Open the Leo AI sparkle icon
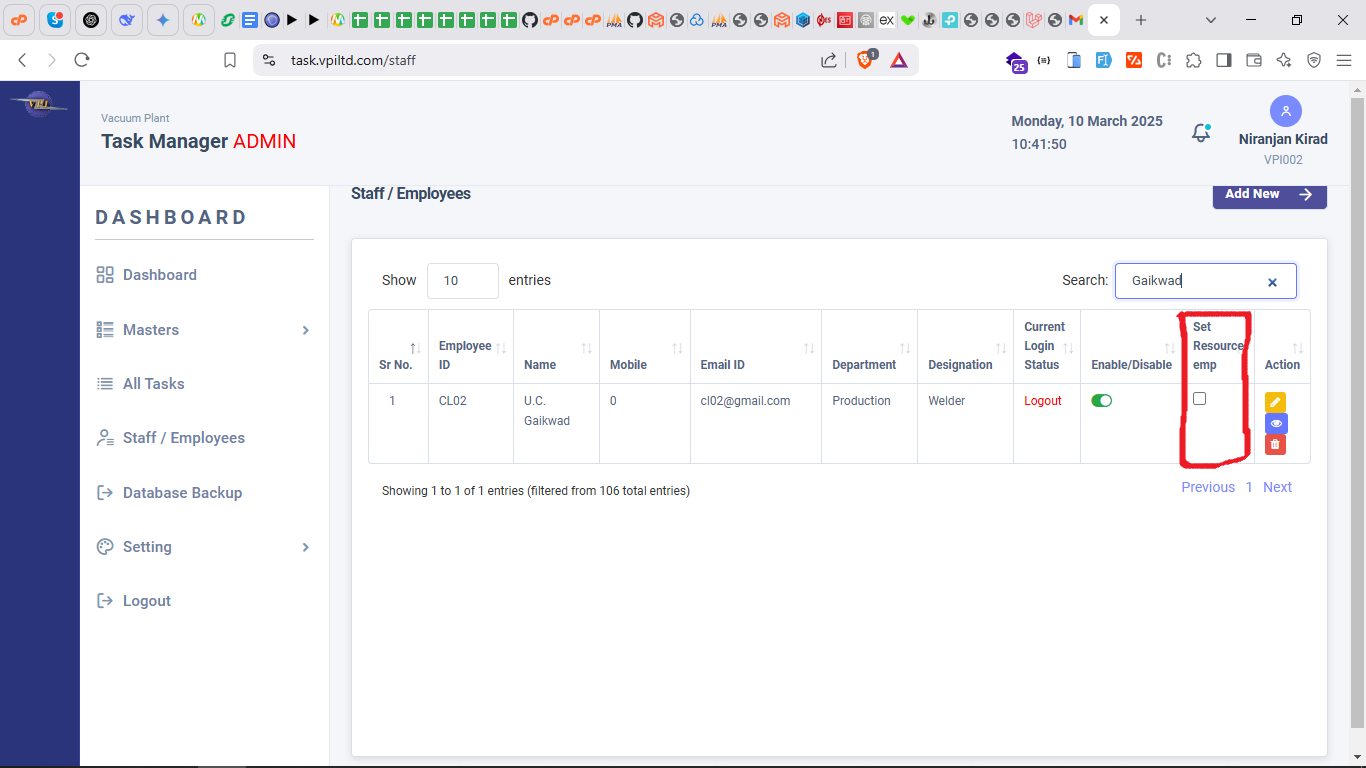This screenshot has height=768, width=1366. coord(1284,60)
